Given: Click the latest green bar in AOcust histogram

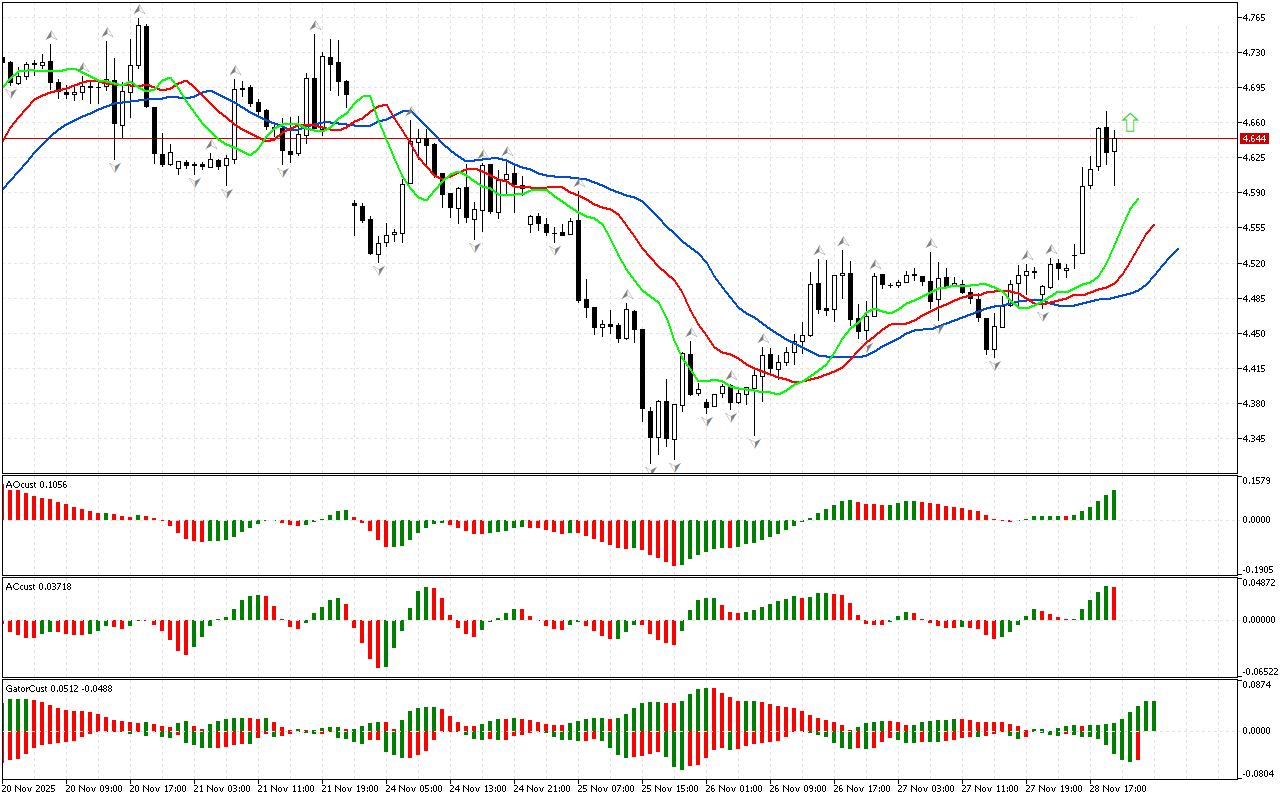Looking at the screenshot, I should [x=1113, y=505].
